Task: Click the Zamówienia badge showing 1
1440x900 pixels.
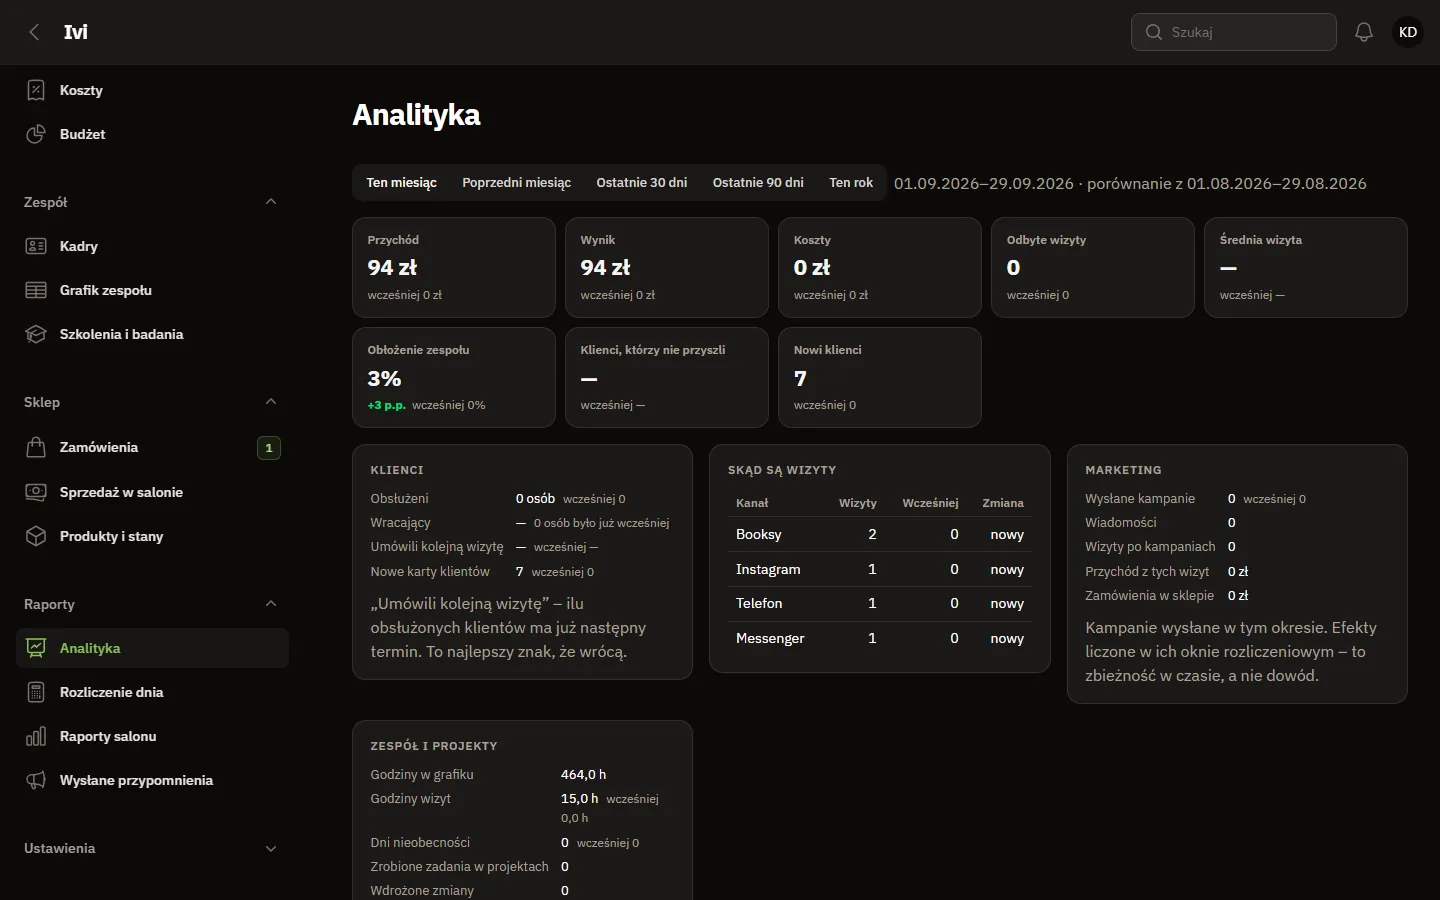Action: [269, 448]
